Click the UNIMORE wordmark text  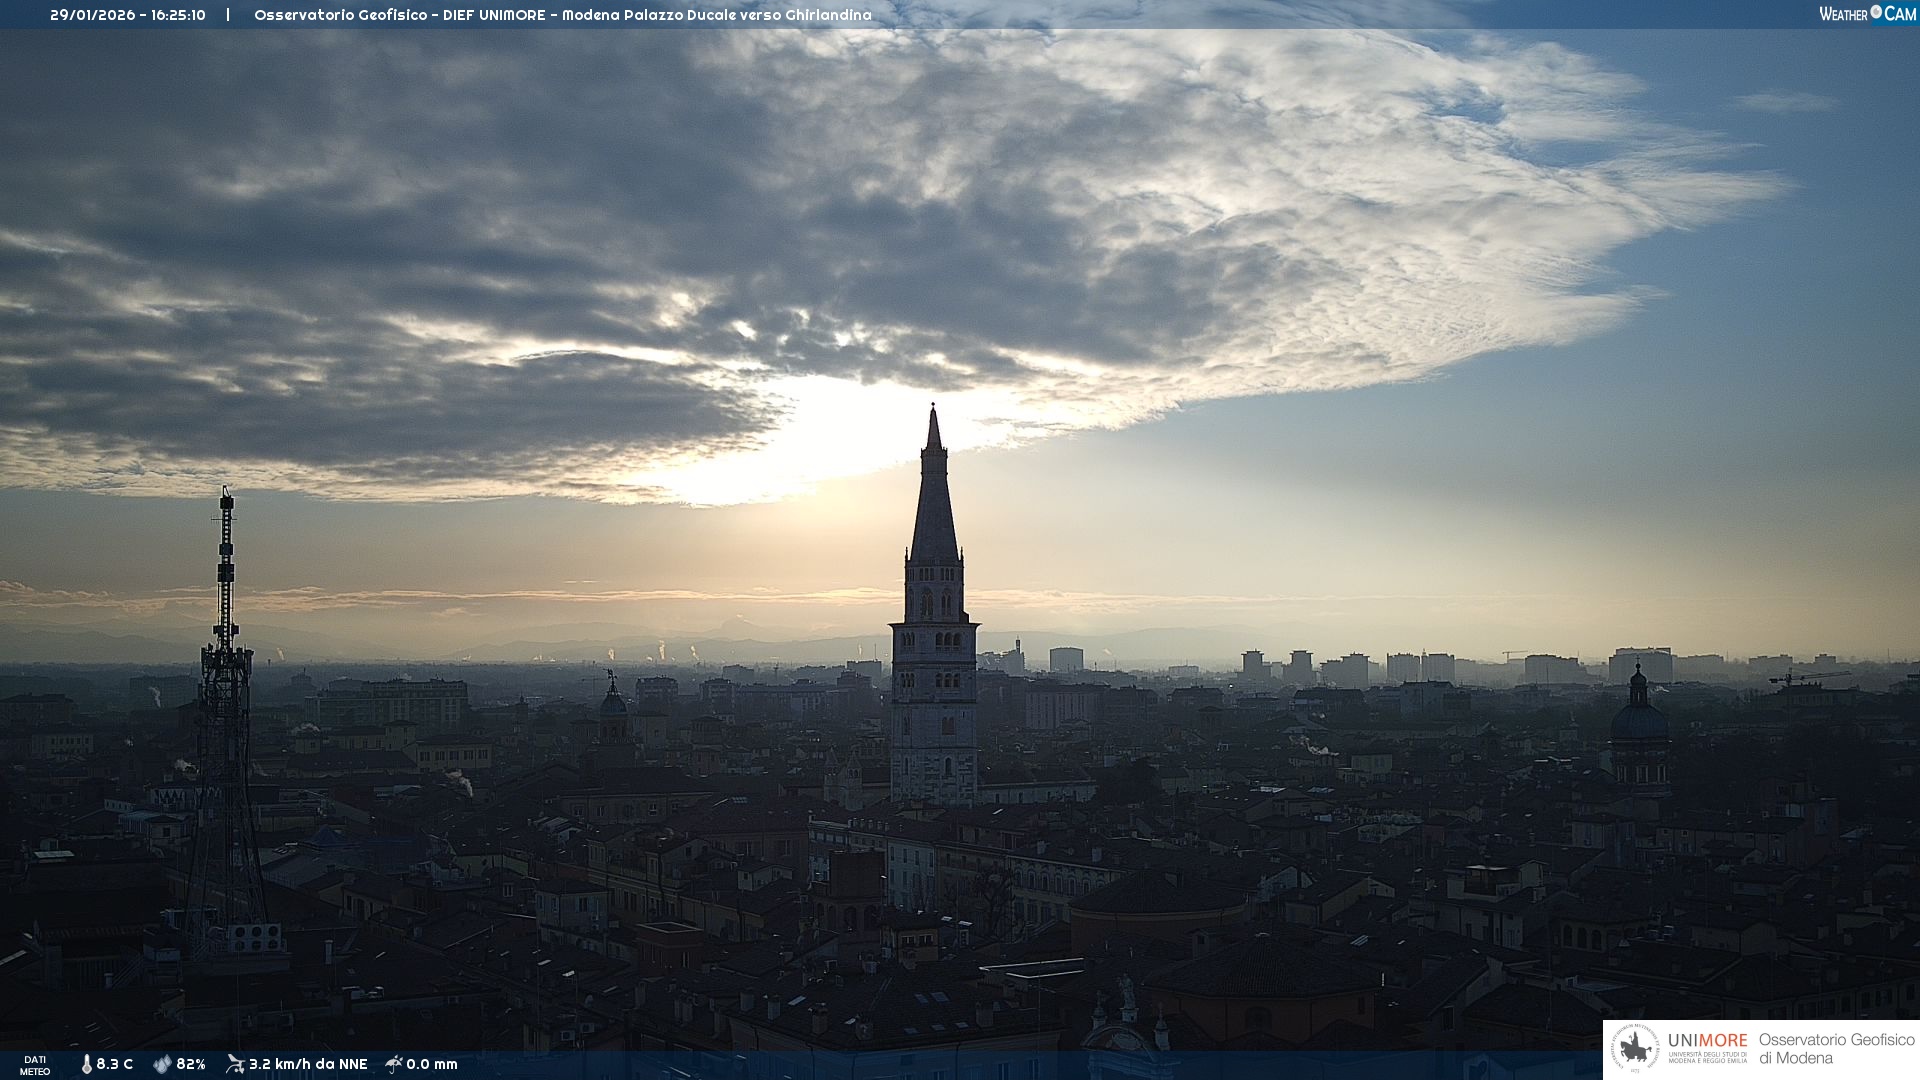tap(1707, 1040)
